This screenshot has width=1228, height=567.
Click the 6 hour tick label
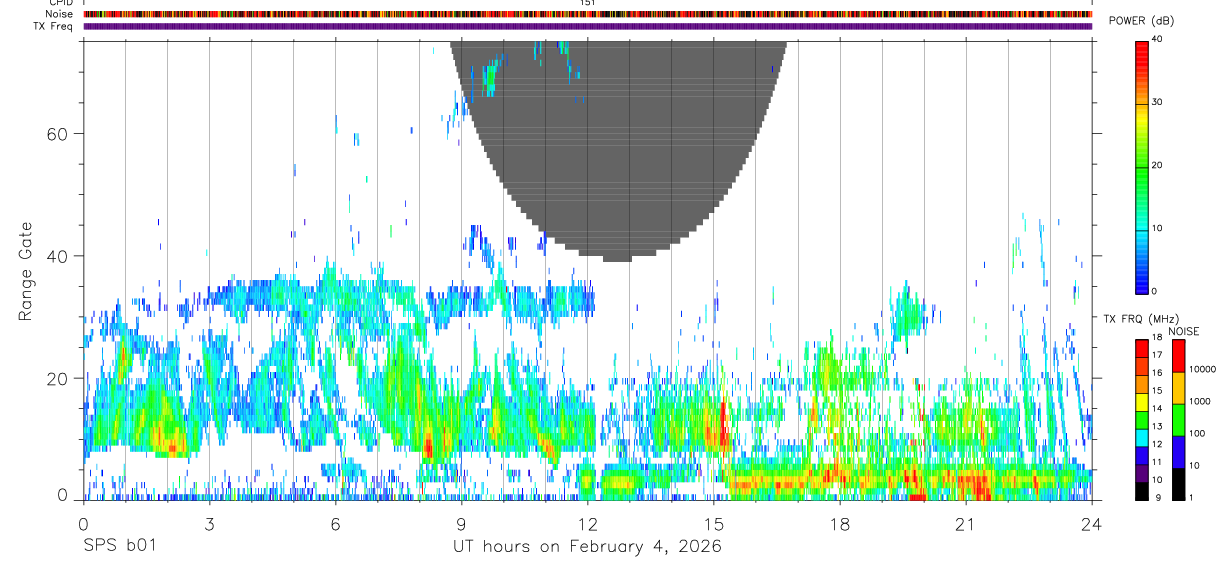tap(335, 524)
